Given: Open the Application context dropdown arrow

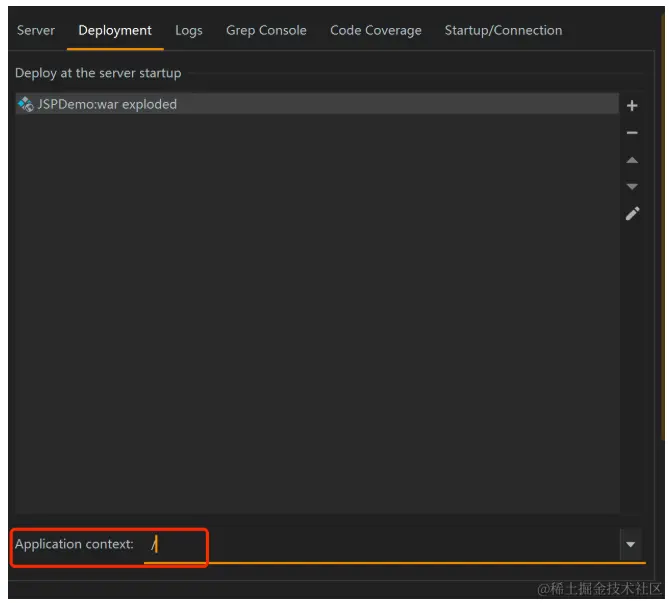Looking at the screenshot, I should (x=631, y=545).
